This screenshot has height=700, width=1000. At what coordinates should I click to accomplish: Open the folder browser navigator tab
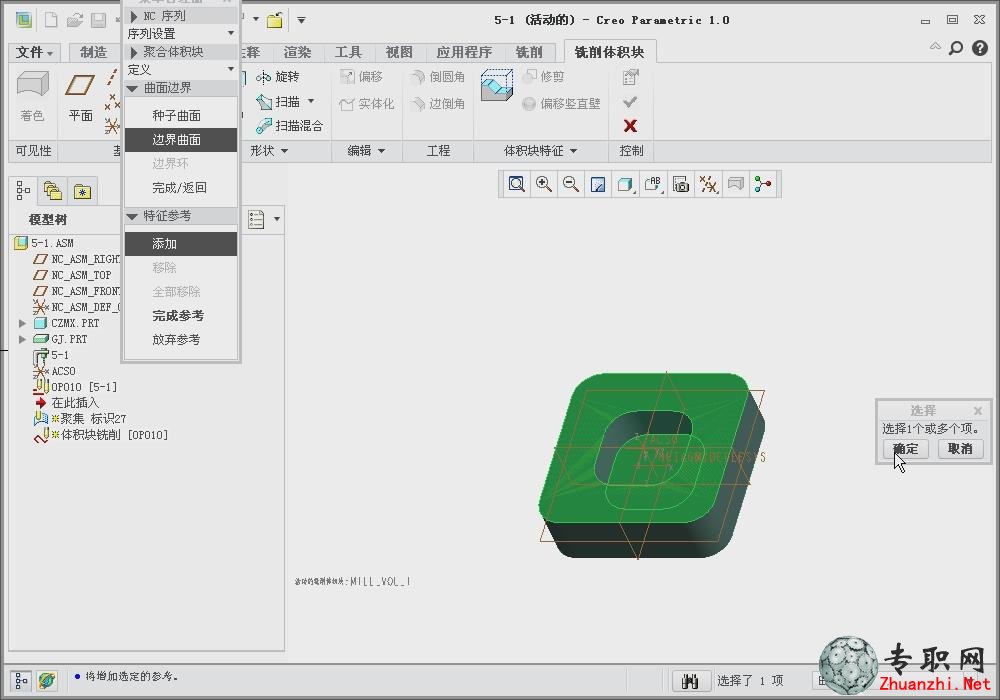(x=53, y=190)
